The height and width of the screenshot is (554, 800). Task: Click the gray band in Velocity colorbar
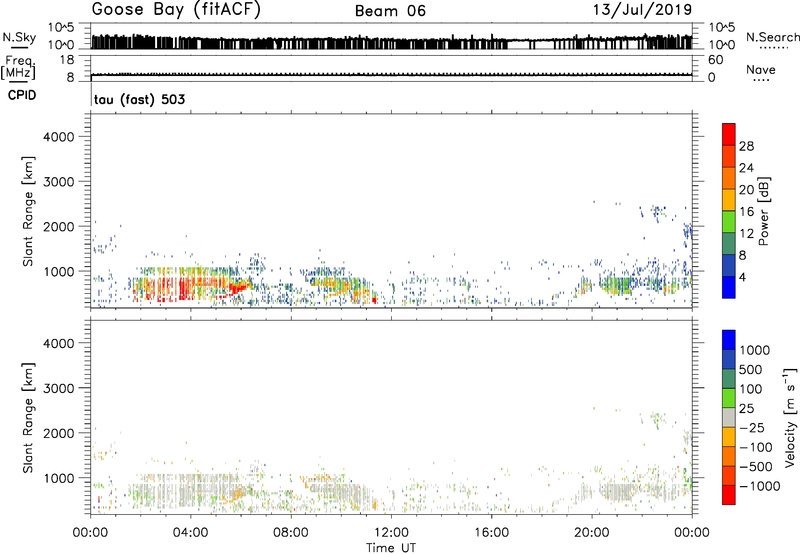pyautogui.click(x=729, y=417)
